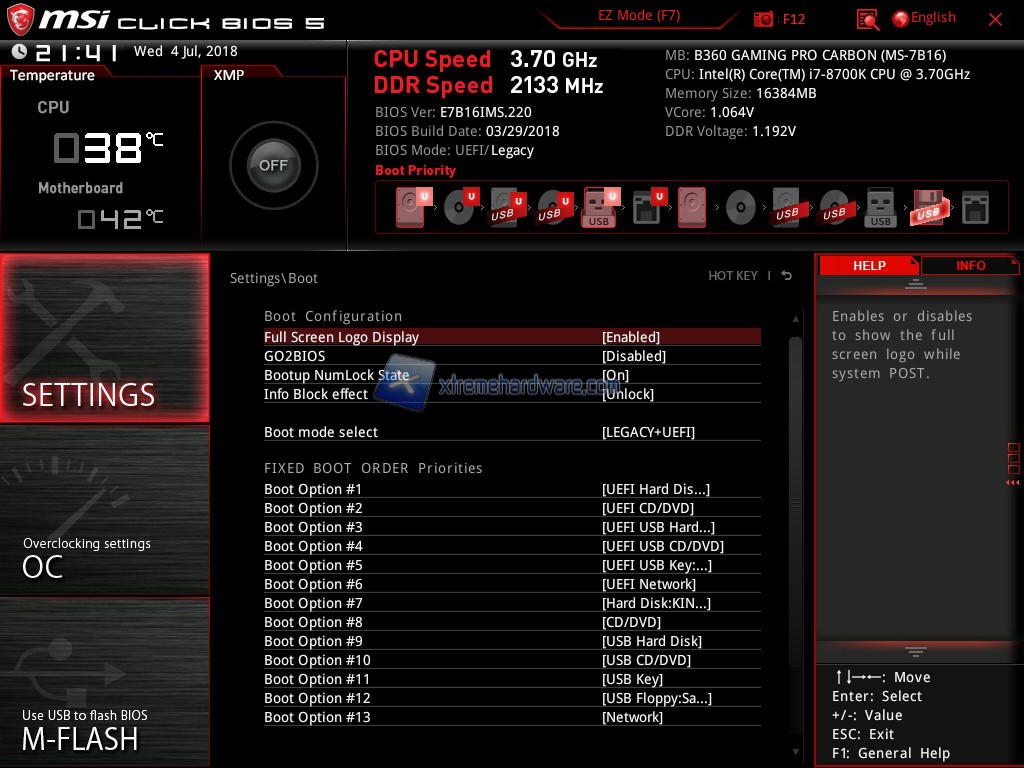Click the globe icon beside English
The width and height of the screenshot is (1024, 768).
900,18
